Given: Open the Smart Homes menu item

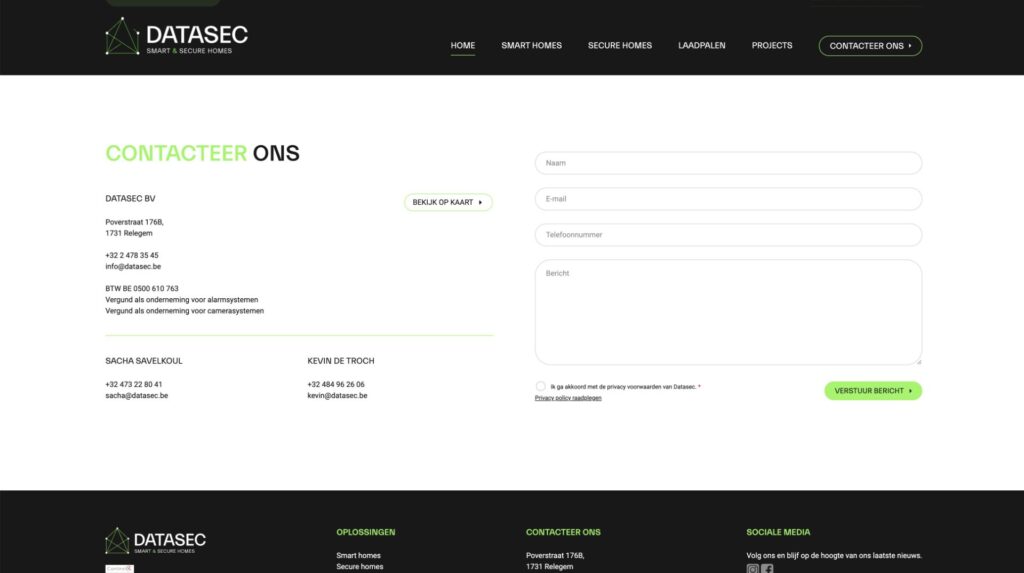Looking at the screenshot, I should 532,46.
